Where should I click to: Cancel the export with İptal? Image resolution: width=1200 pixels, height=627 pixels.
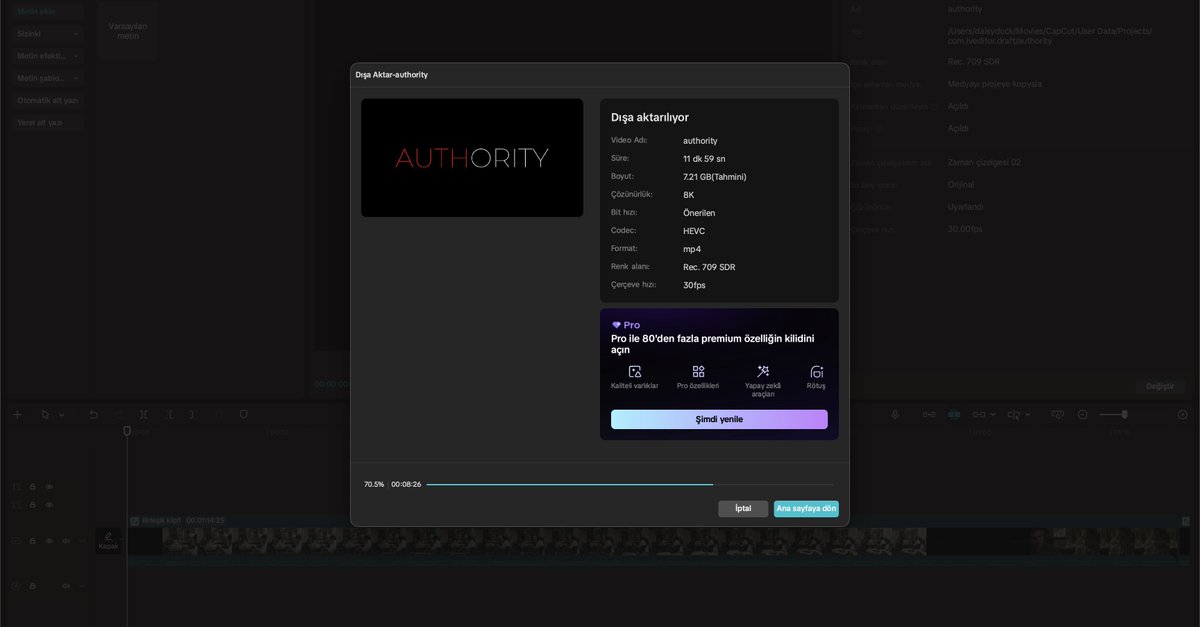tap(743, 508)
